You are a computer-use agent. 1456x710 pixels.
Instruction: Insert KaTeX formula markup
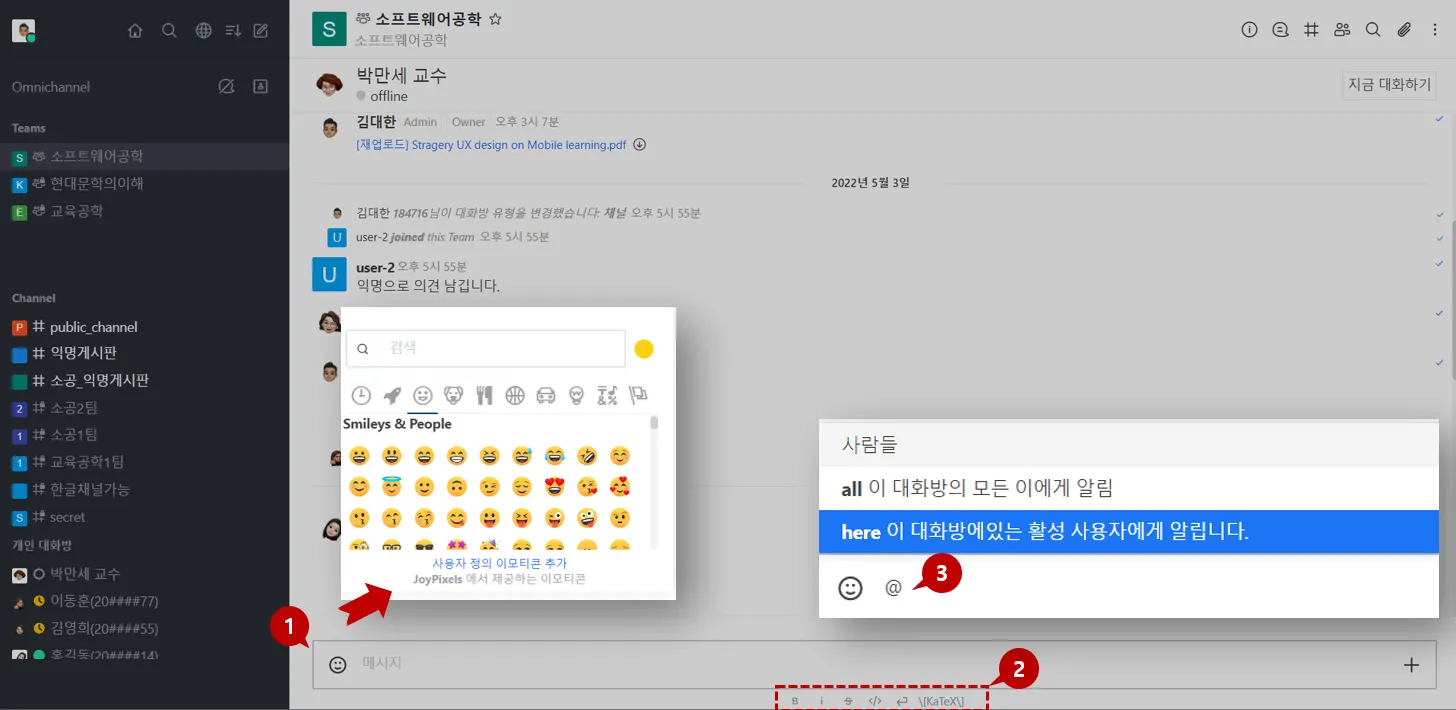(x=941, y=701)
